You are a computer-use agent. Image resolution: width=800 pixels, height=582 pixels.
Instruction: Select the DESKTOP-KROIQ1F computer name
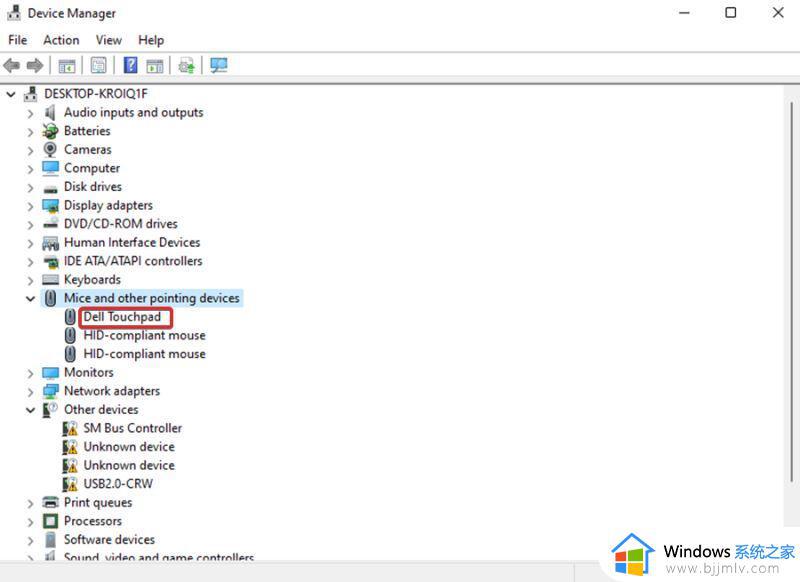pyautogui.click(x=96, y=94)
